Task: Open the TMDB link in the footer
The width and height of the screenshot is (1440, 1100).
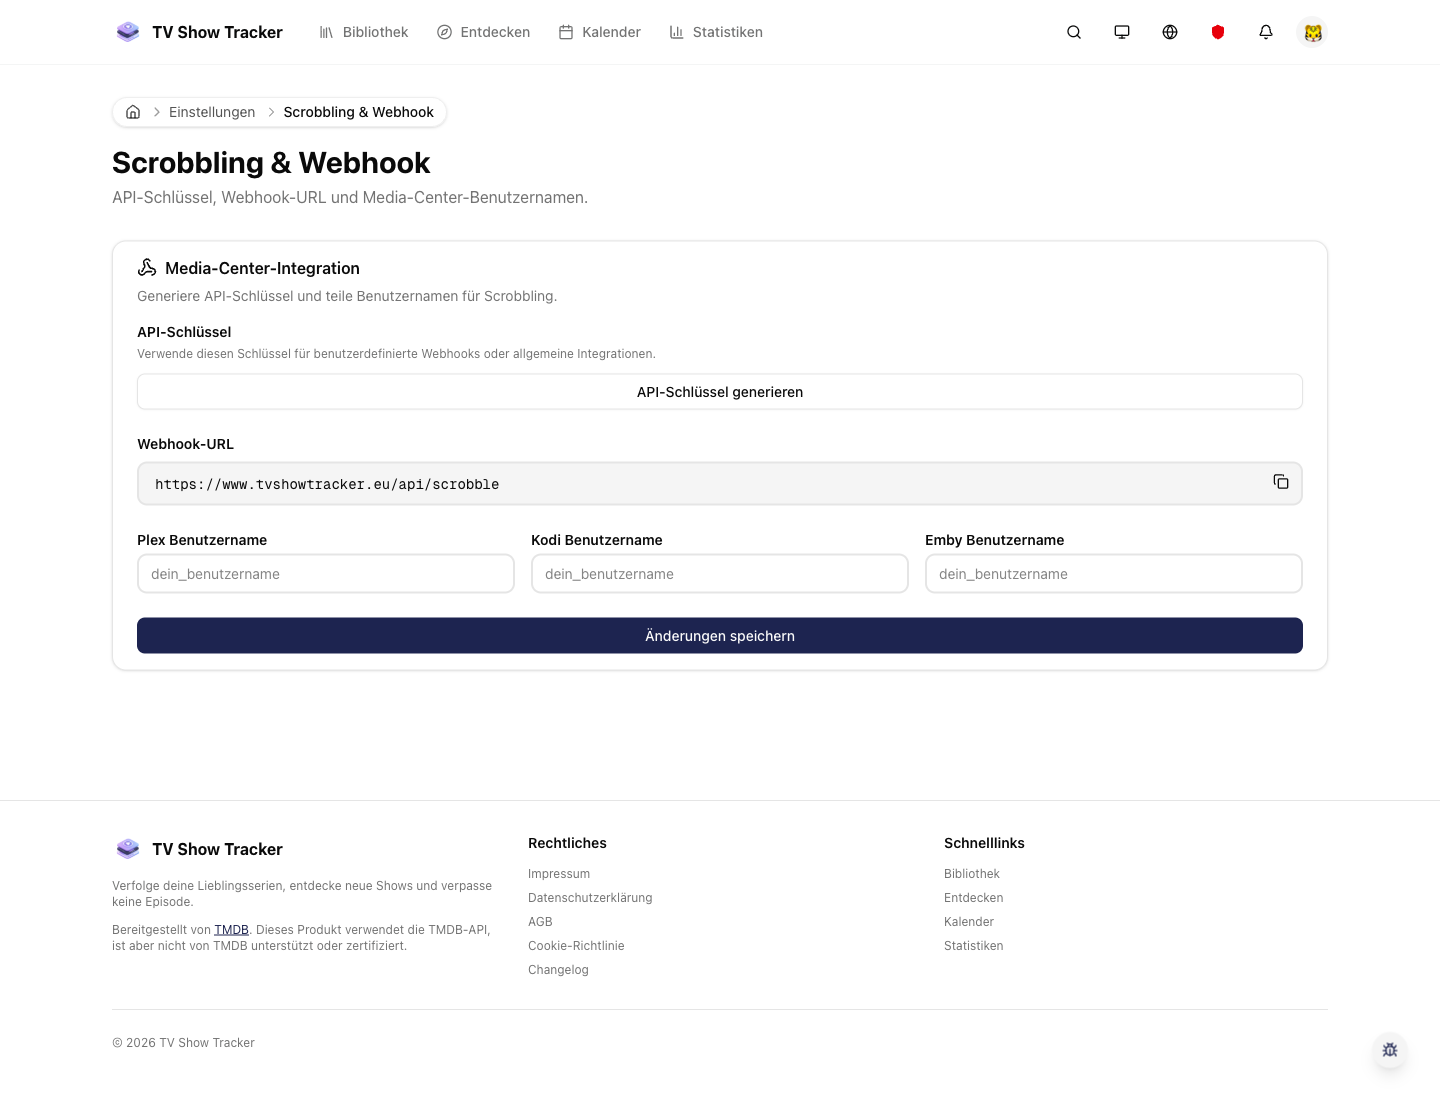Action: (231, 929)
